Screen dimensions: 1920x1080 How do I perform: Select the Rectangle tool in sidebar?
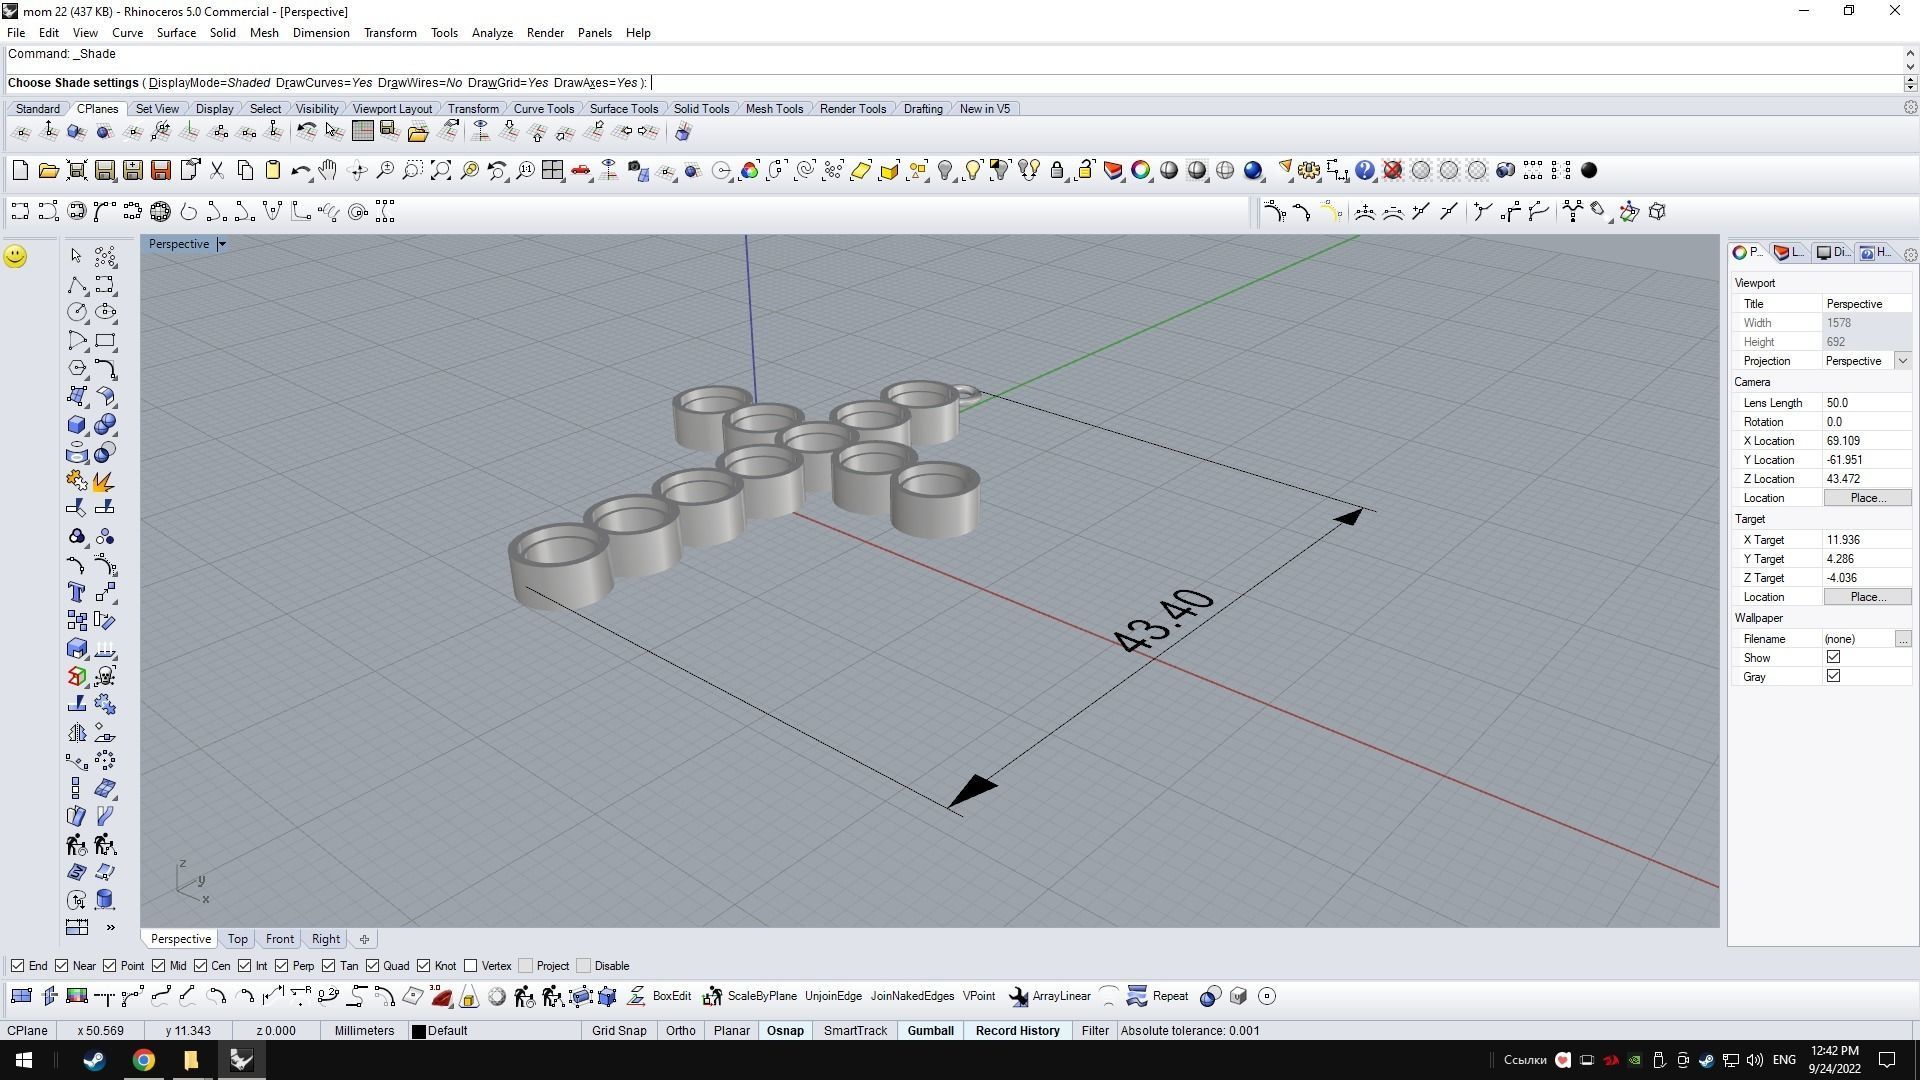tap(105, 341)
